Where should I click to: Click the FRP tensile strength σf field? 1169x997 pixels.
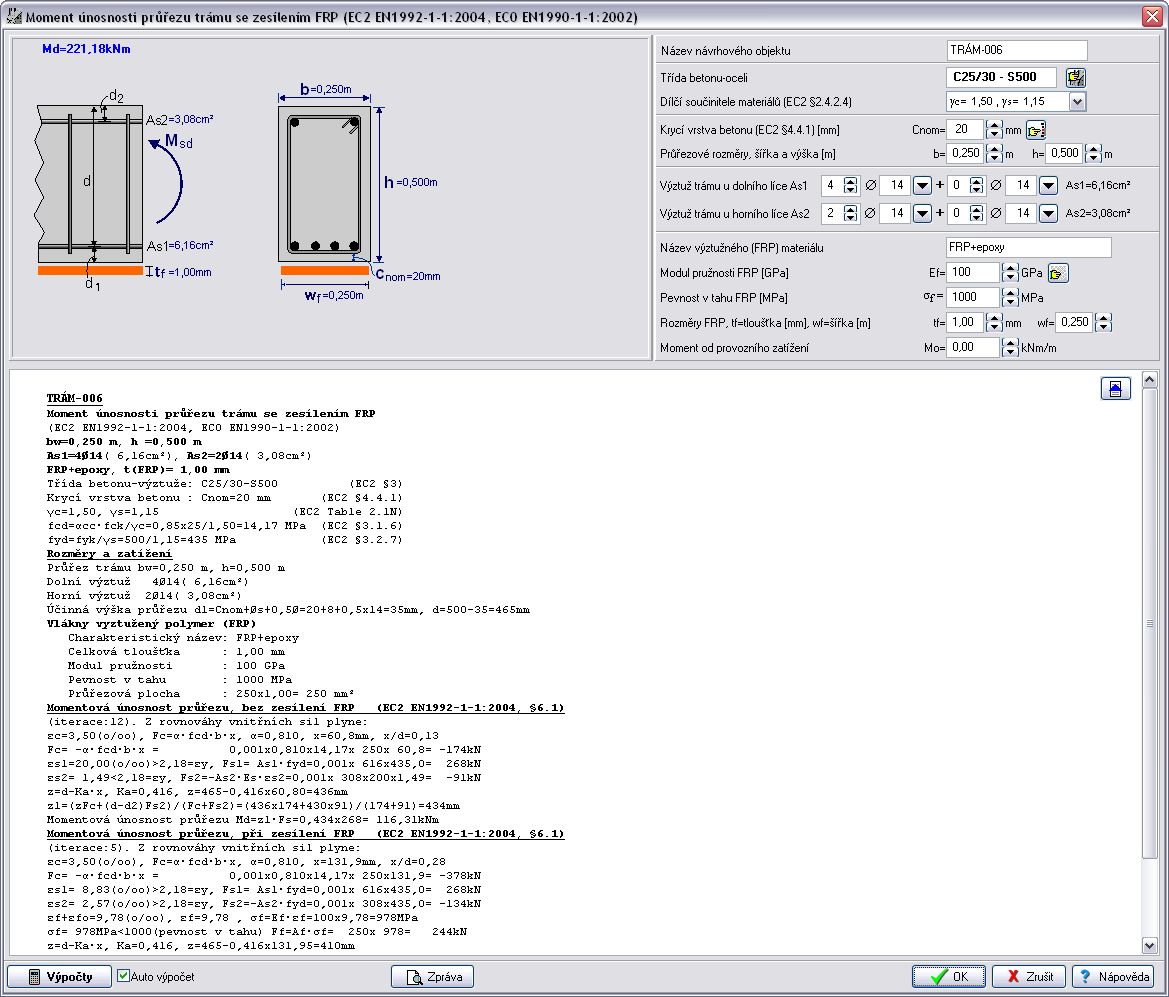(x=972, y=297)
